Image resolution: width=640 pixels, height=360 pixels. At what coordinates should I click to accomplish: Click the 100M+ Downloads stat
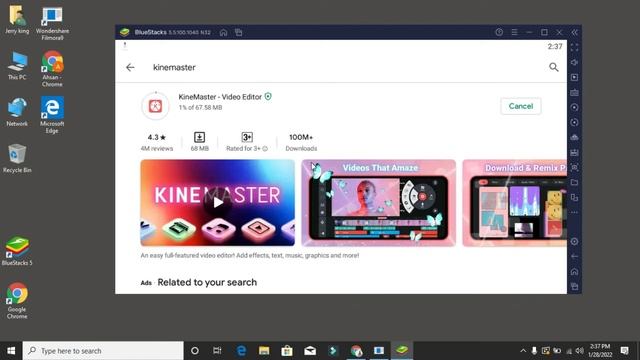301,142
